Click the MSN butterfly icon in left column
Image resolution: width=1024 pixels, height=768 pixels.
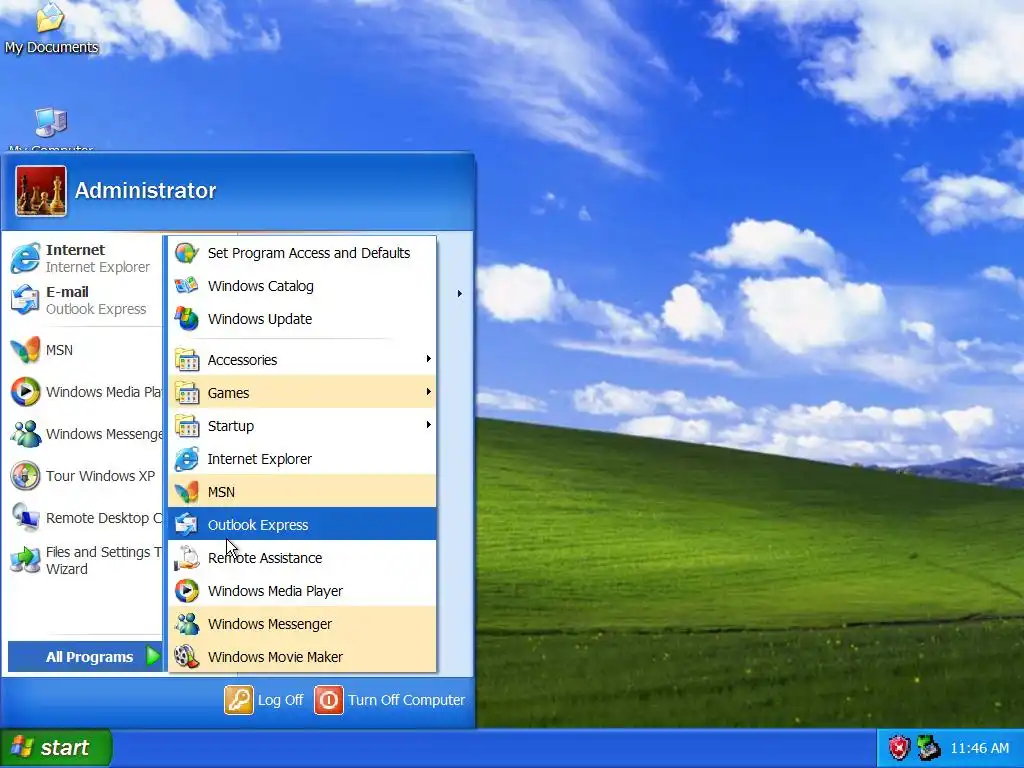(25, 350)
